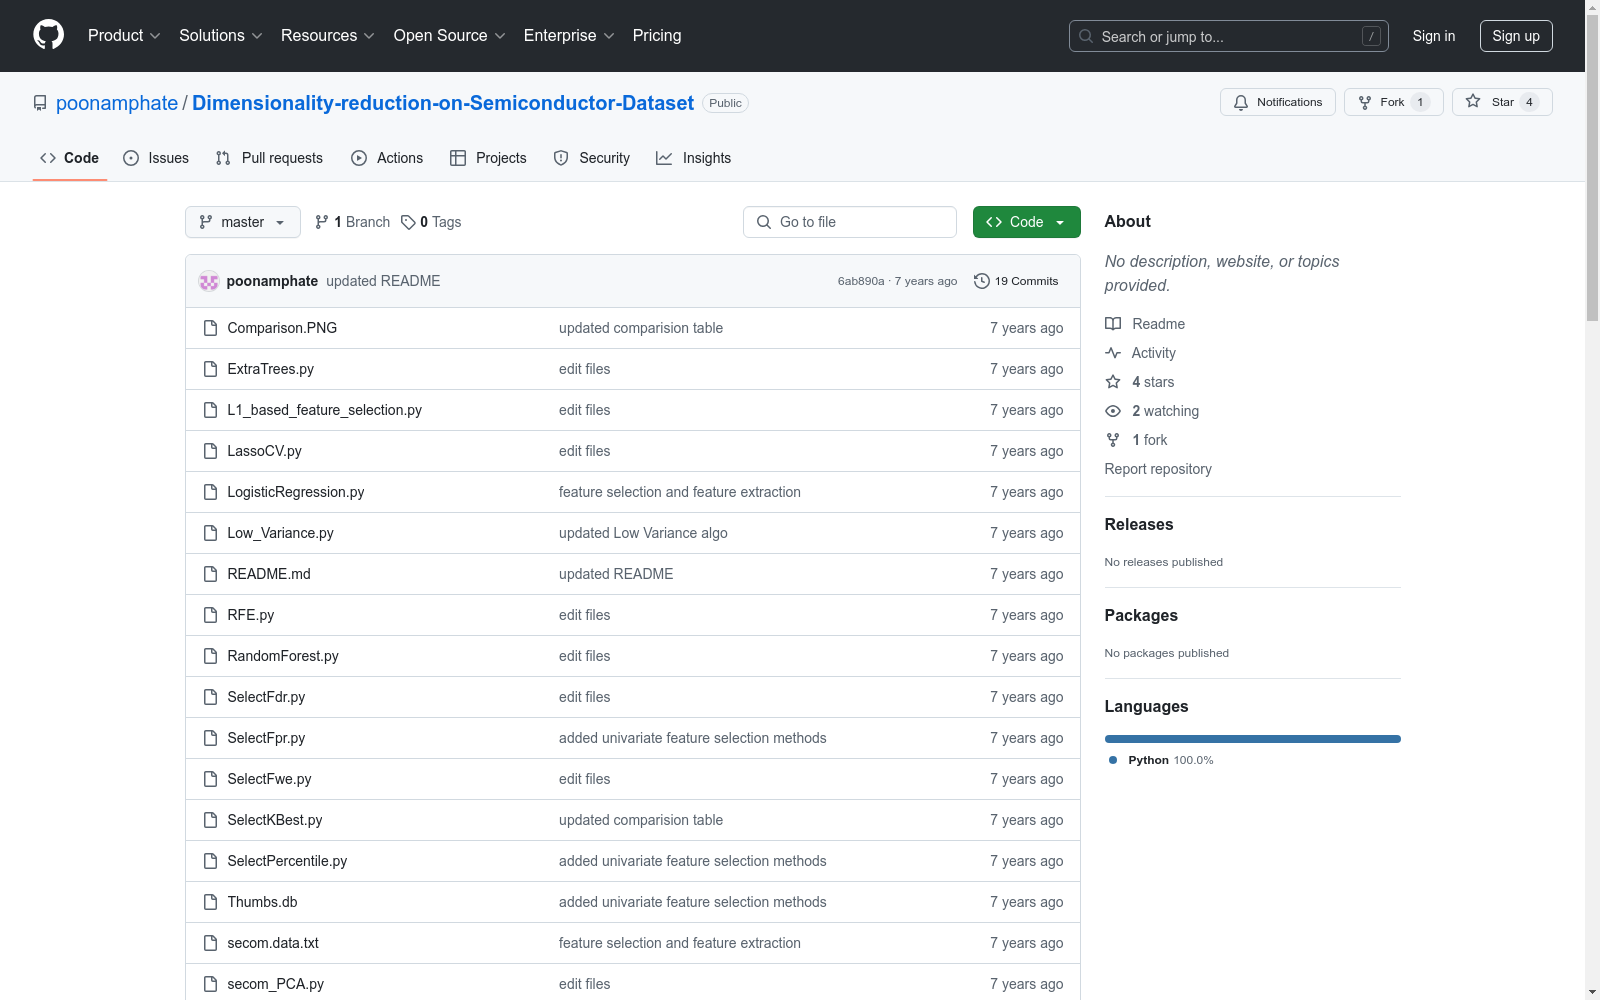
Task: Open the Product menu
Action: 124,35
